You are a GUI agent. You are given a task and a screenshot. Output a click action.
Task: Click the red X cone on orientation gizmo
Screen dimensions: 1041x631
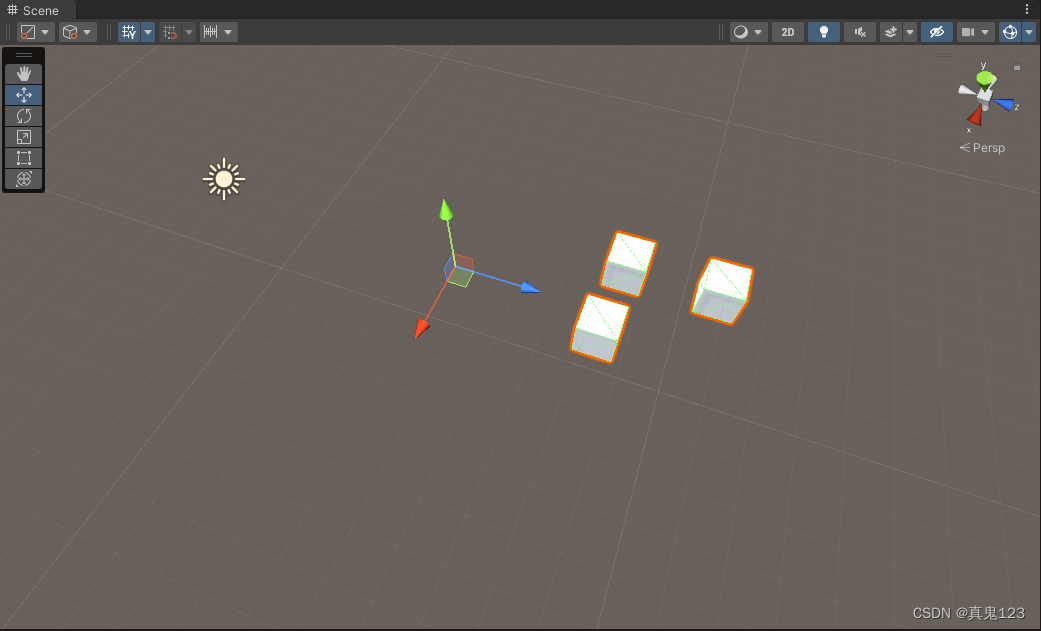click(x=975, y=117)
